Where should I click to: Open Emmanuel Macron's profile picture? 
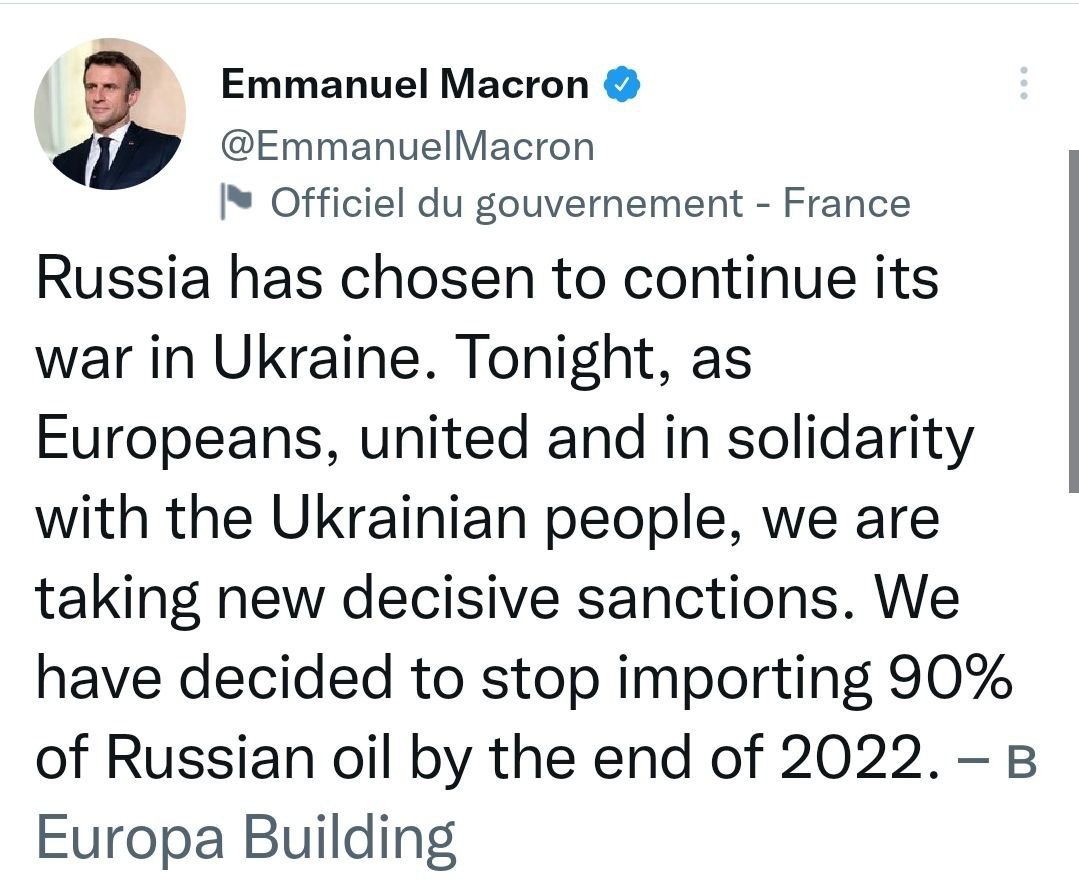pos(110,114)
